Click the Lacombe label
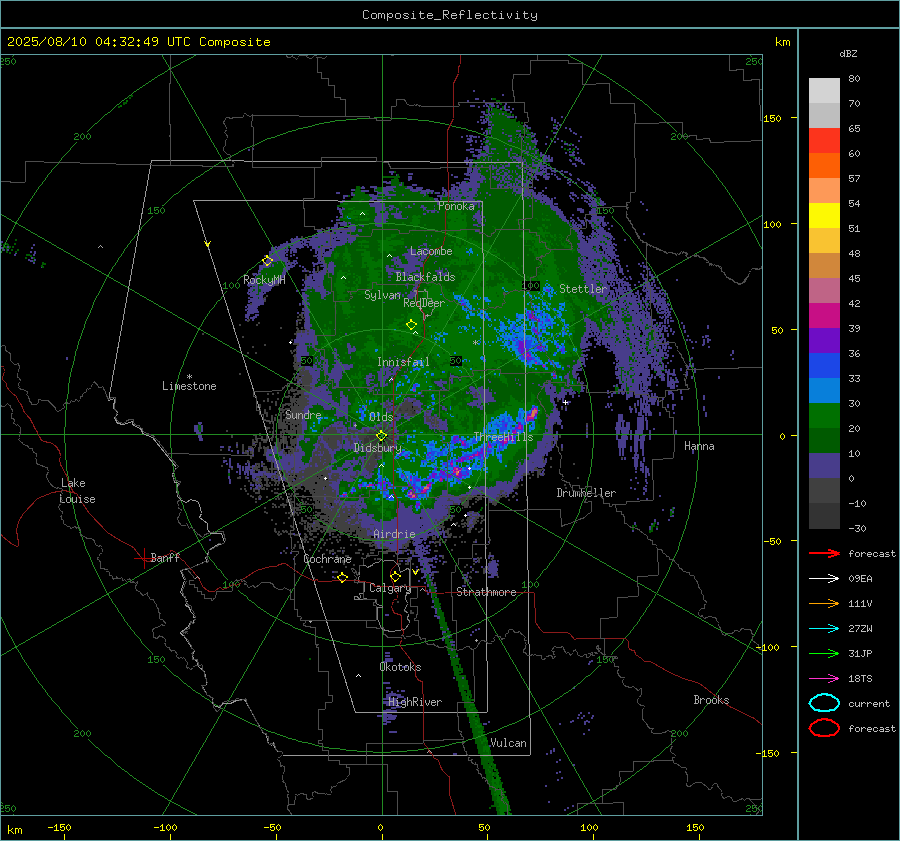 (x=431, y=251)
